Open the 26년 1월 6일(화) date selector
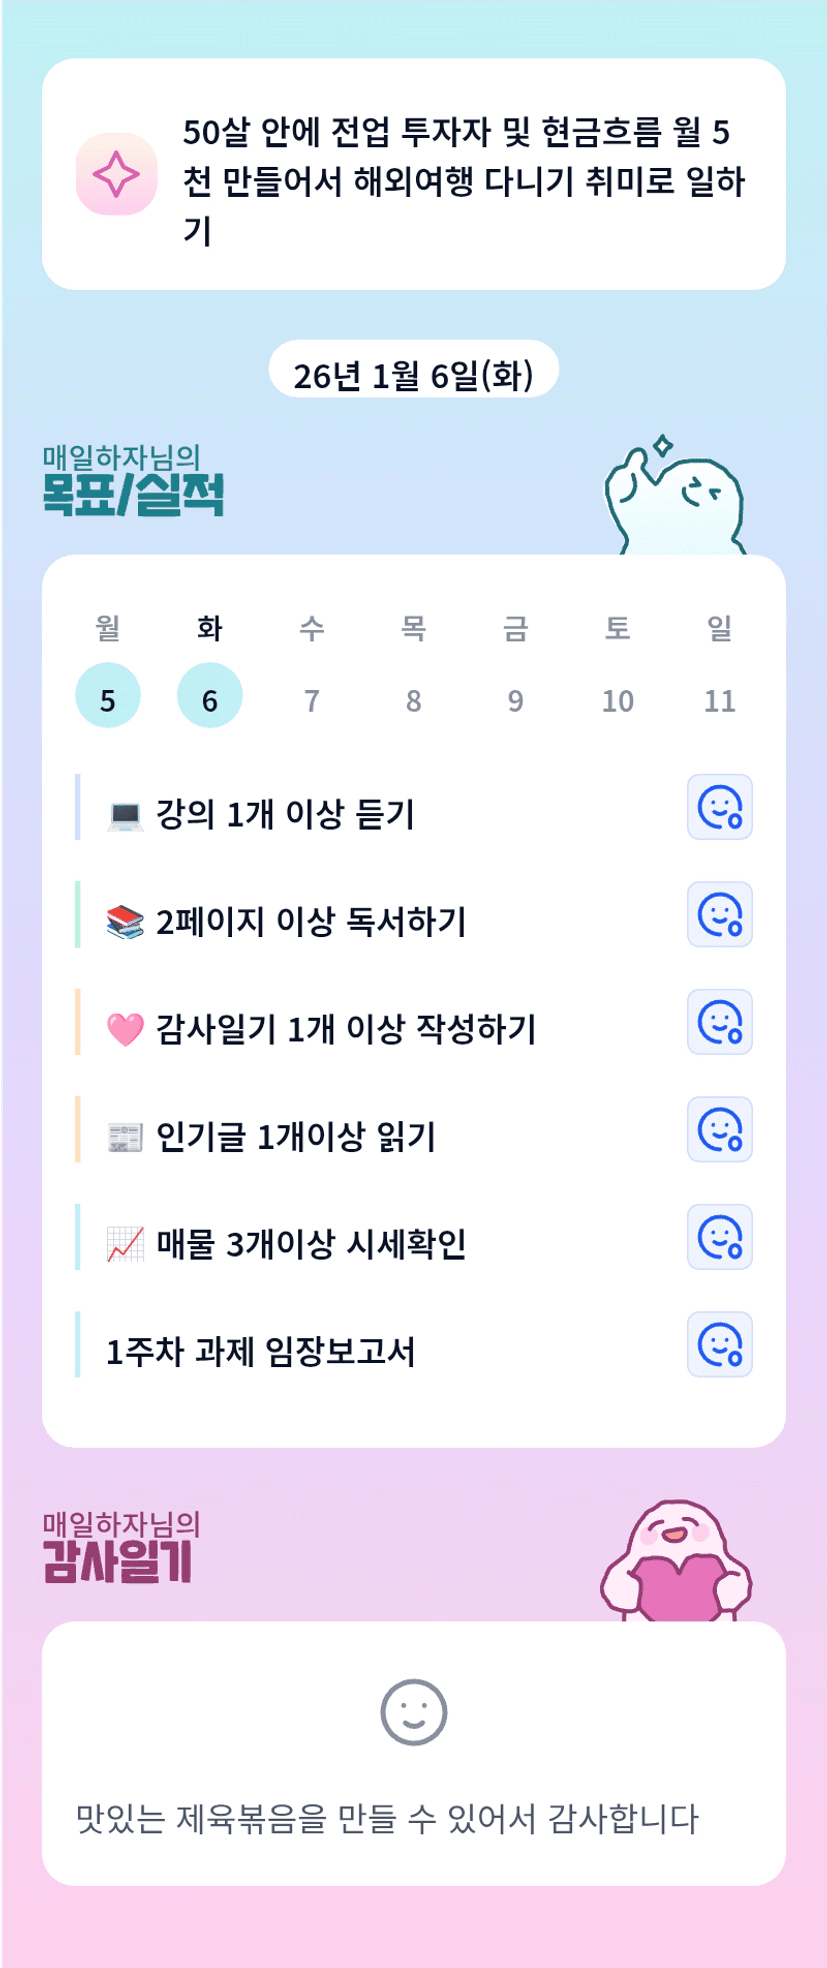 [413, 375]
